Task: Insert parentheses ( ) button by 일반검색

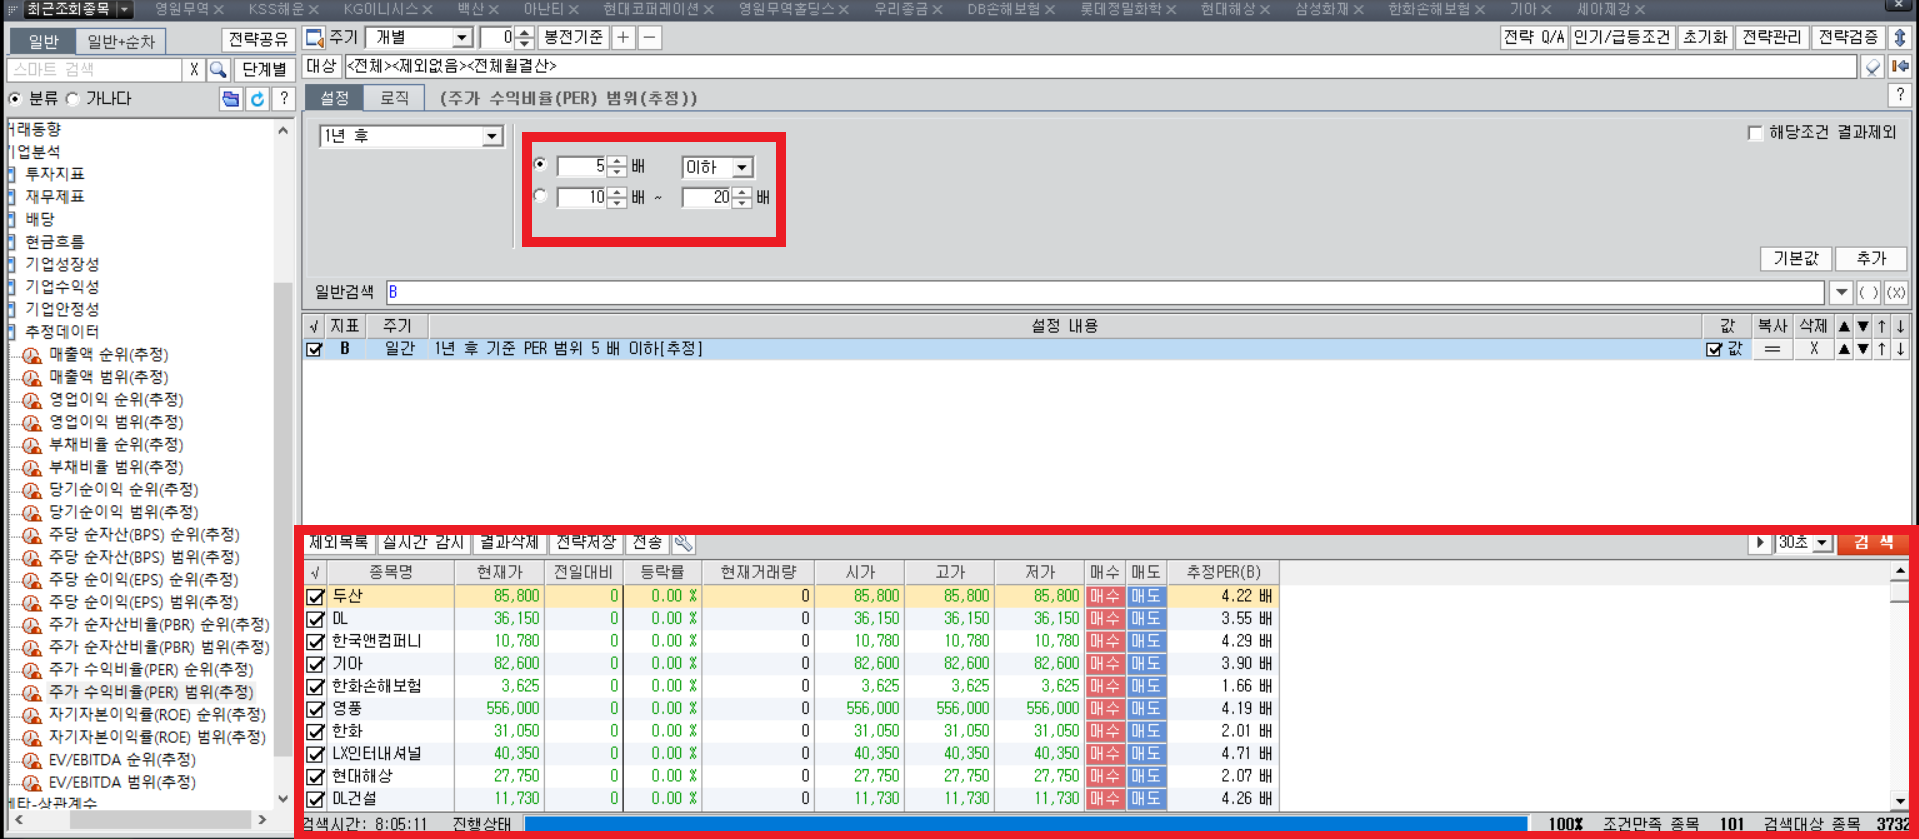Action: (1868, 293)
